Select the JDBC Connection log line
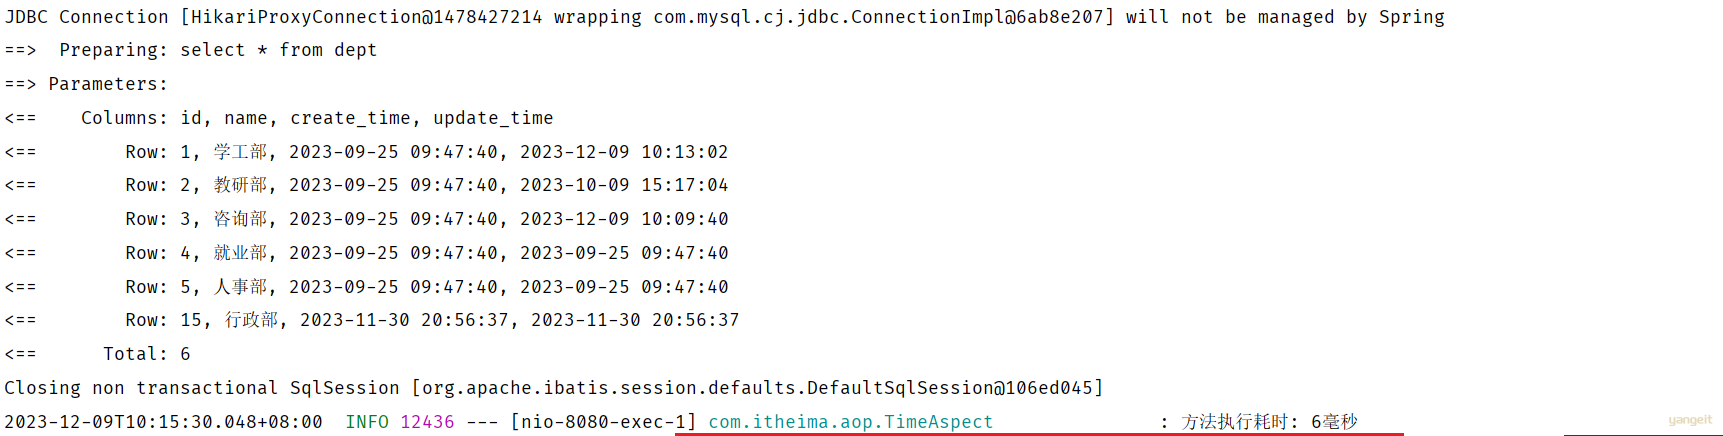Screen dimensions: 1723x436 [x=725, y=17]
